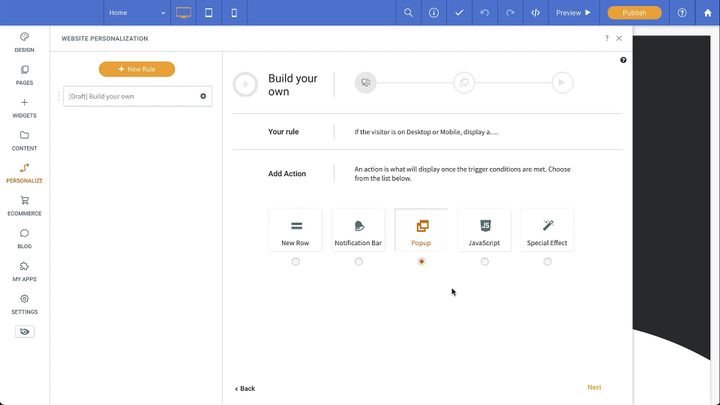
Task: Click the orange New Rule button
Action: pyautogui.click(x=137, y=69)
